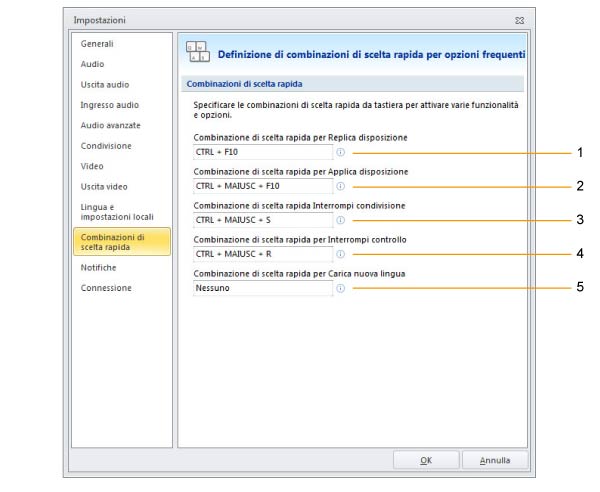Click the Annulla button
600x492 pixels.
click(x=495, y=460)
